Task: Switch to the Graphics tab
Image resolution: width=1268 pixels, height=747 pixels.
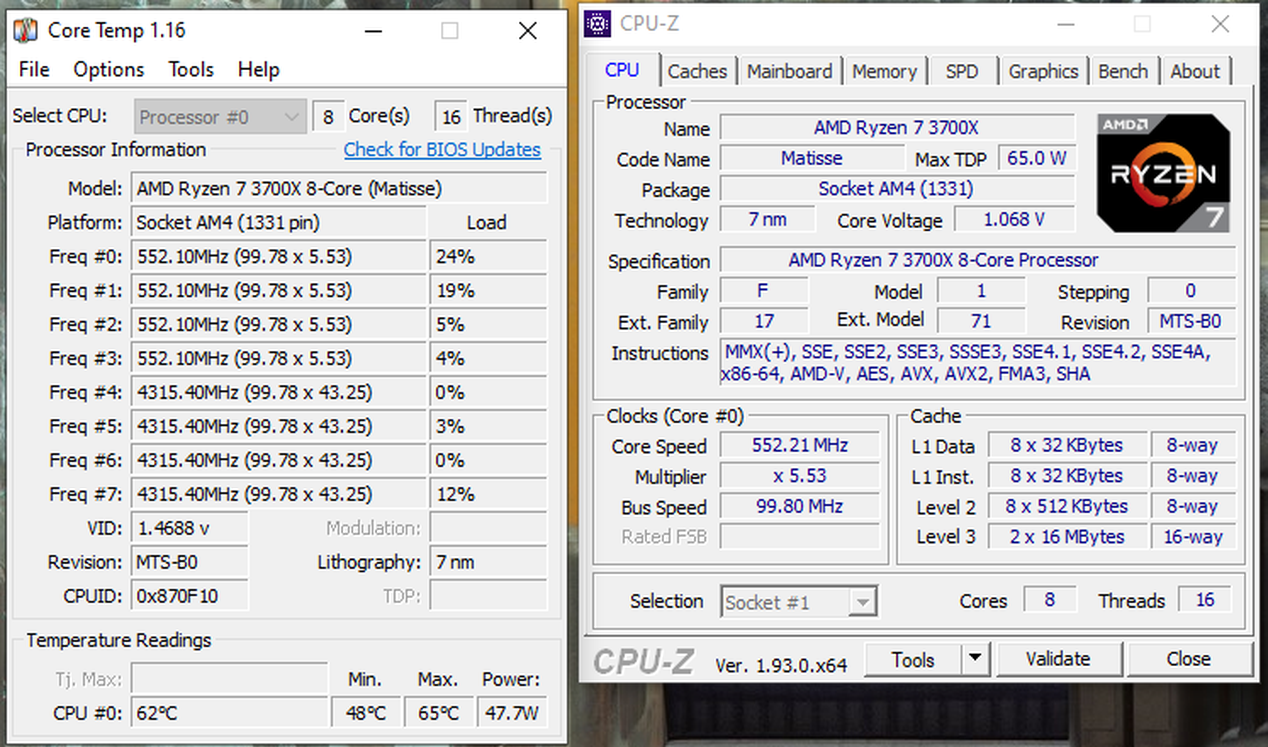Action: [x=1043, y=71]
